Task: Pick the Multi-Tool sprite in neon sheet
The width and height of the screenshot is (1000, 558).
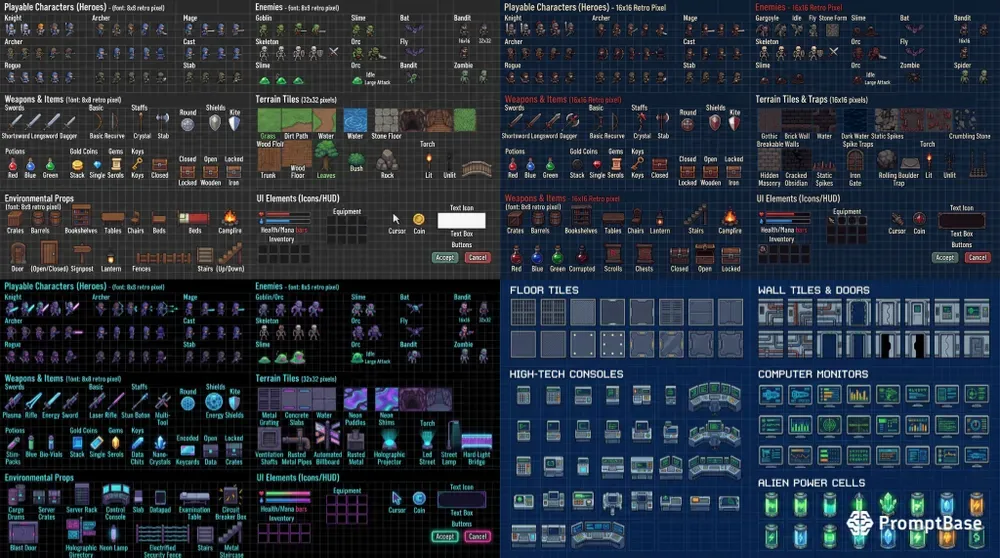Action: tap(163, 401)
